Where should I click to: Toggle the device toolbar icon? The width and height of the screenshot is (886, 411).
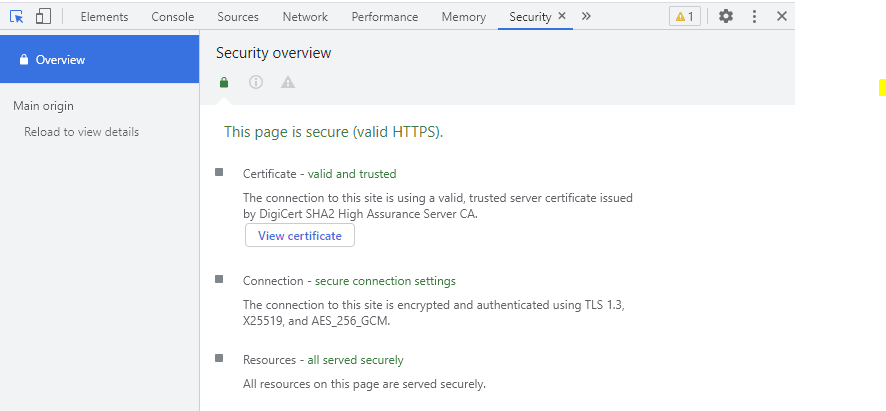tap(44, 16)
